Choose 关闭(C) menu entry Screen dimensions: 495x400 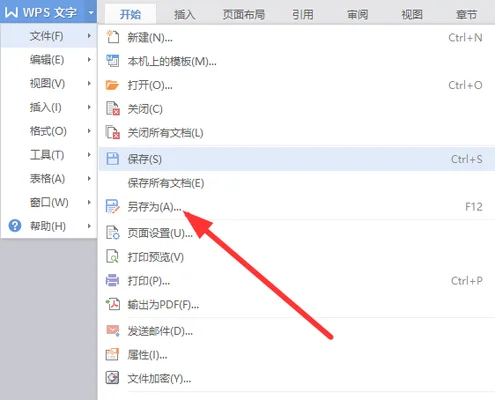[297, 109]
